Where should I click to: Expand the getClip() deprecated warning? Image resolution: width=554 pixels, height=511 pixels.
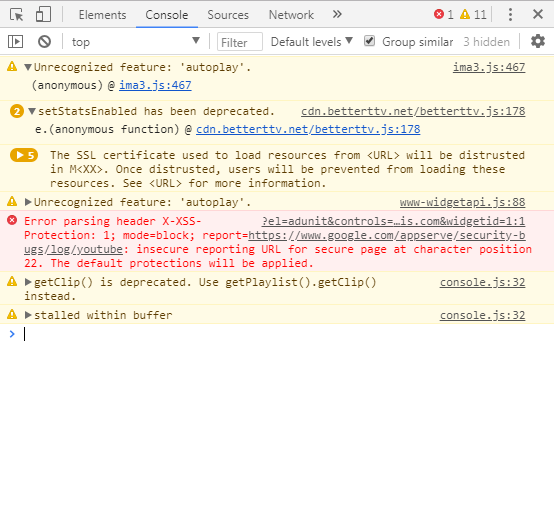(x=28, y=282)
